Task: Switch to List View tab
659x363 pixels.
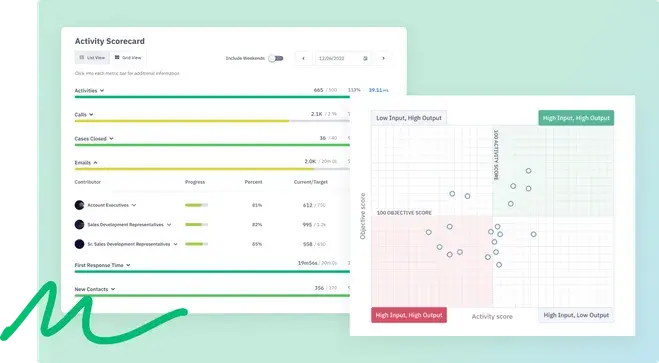Action: [x=92, y=58]
